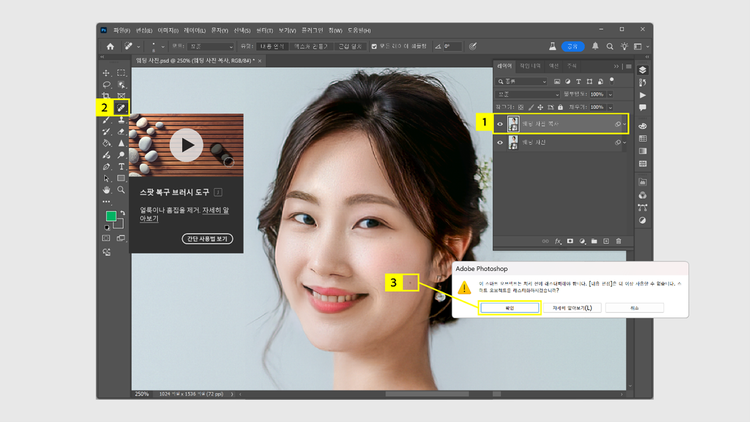
Task: Select the Zoom tool in toolbar
Action: click(121, 189)
